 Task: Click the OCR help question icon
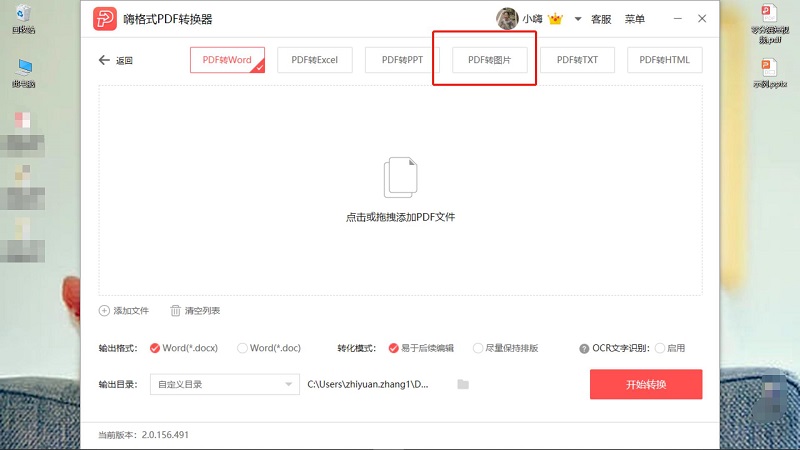click(x=584, y=348)
